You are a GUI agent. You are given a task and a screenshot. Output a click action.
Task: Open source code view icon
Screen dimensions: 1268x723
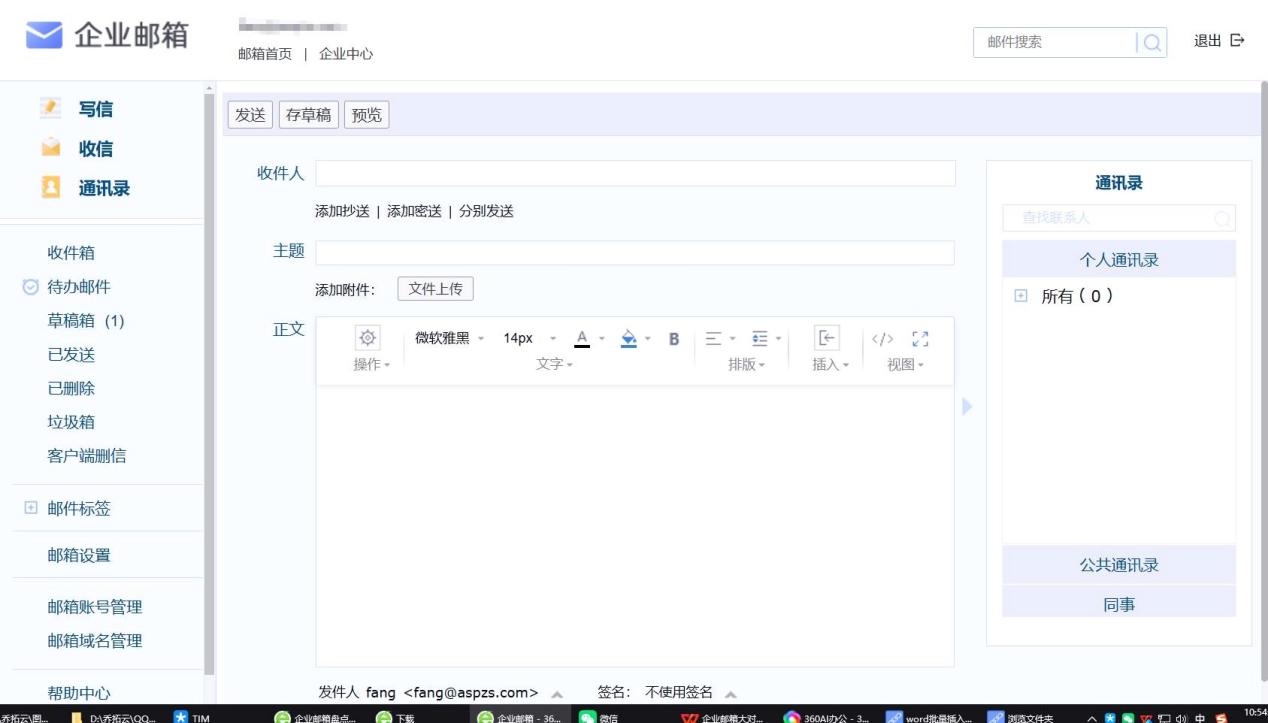coord(882,338)
